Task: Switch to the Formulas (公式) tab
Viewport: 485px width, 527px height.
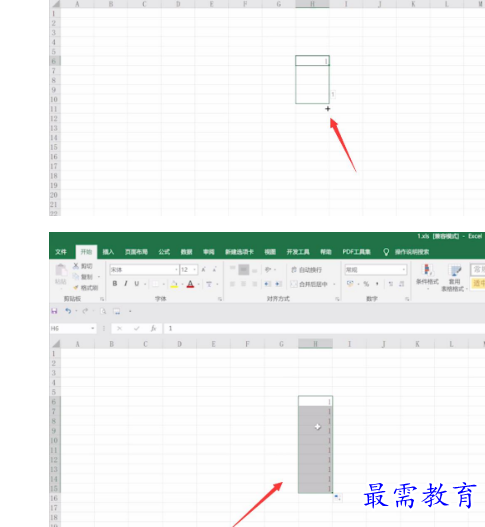Action: coord(164,252)
